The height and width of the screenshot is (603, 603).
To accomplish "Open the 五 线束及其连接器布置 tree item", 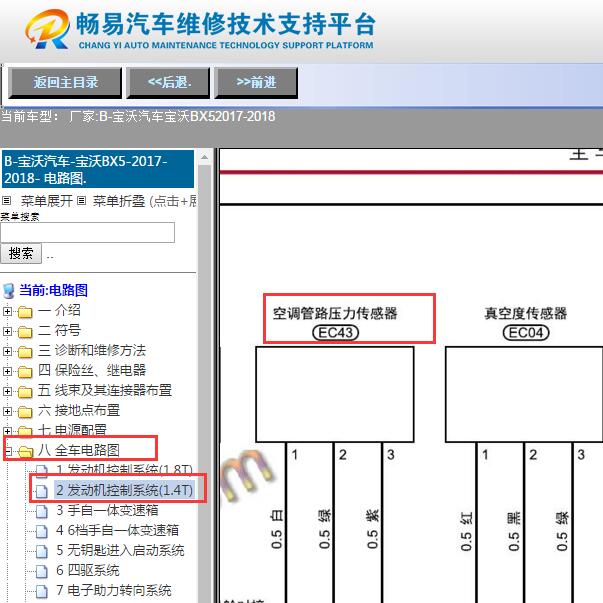I will tap(105, 390).
